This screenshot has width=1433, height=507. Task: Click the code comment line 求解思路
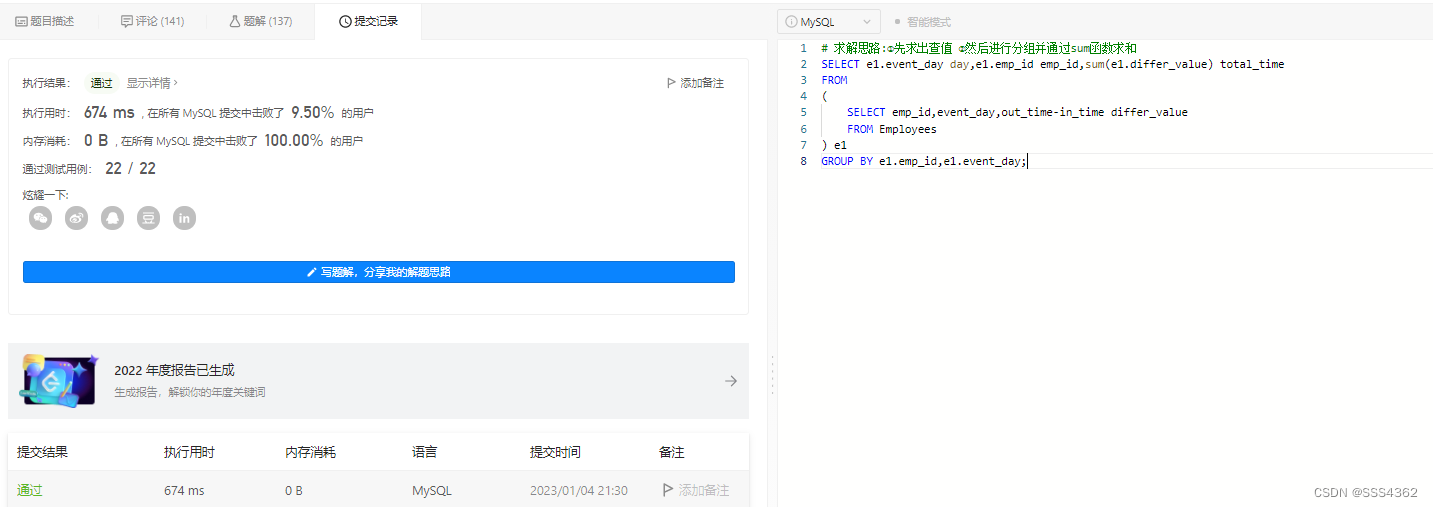[x=978, y=48]
